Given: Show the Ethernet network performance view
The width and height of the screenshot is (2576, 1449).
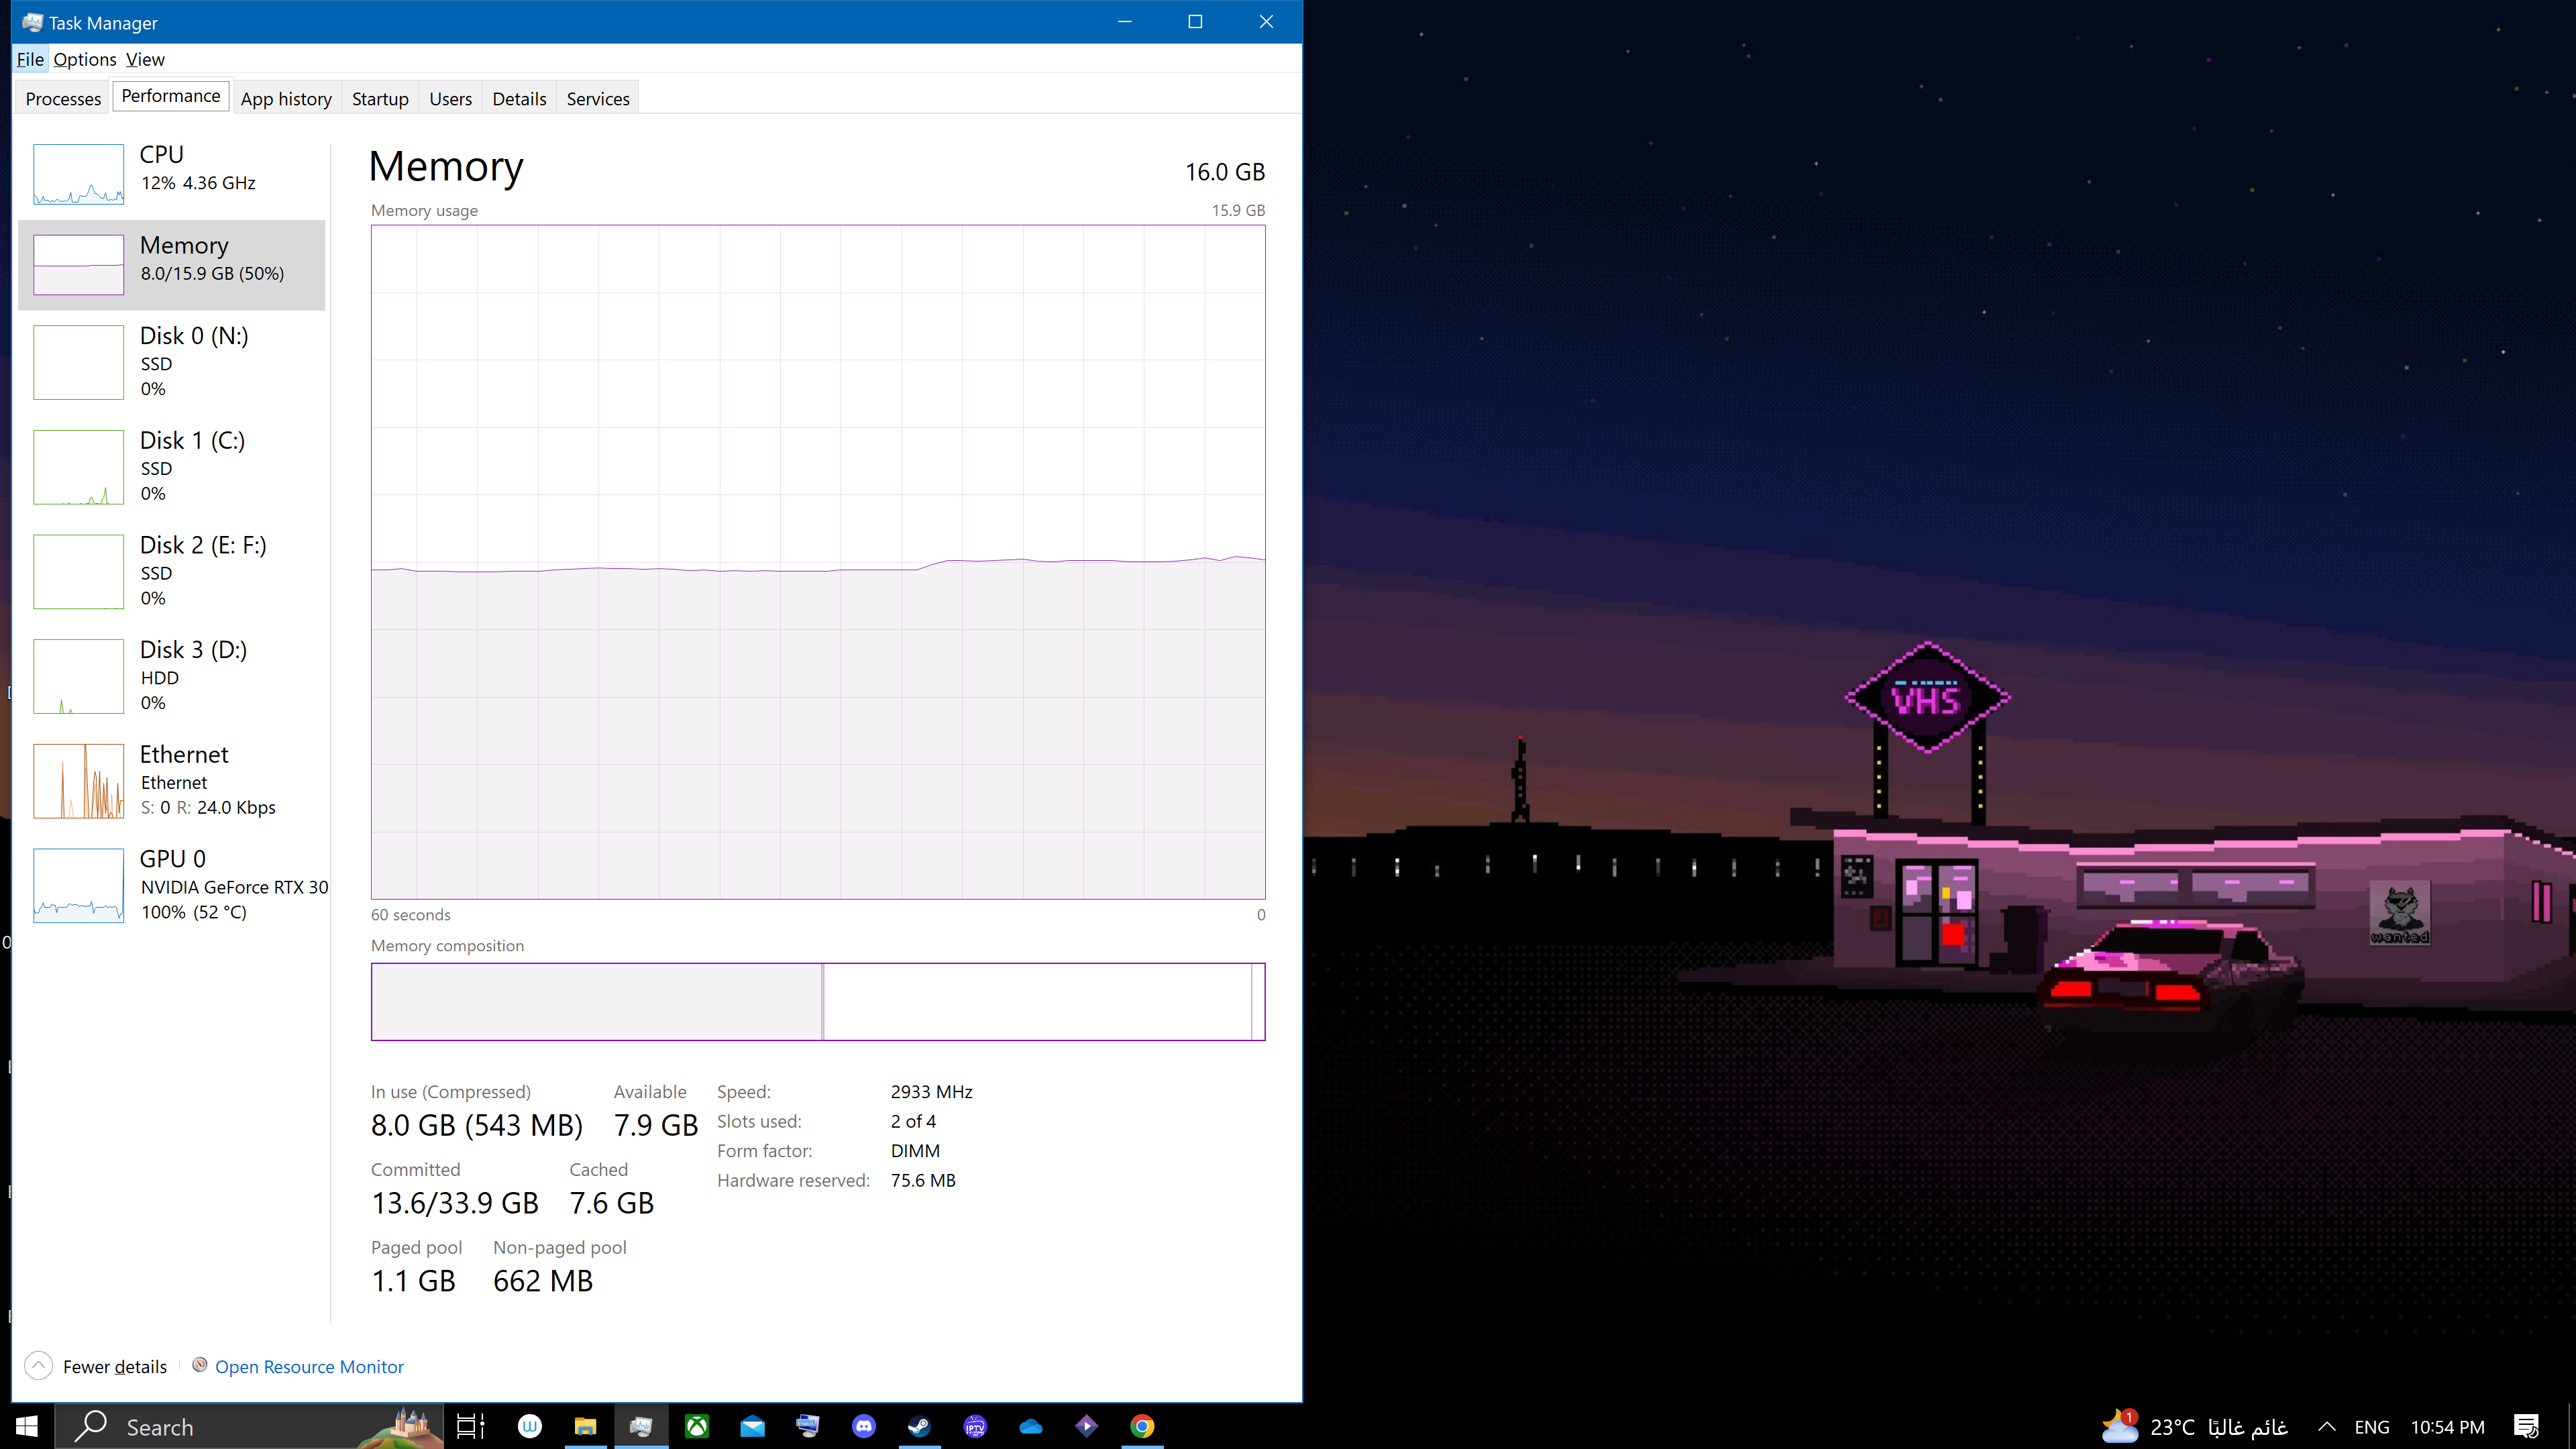Looking at the screenshot, I should (x=172, y=781).
